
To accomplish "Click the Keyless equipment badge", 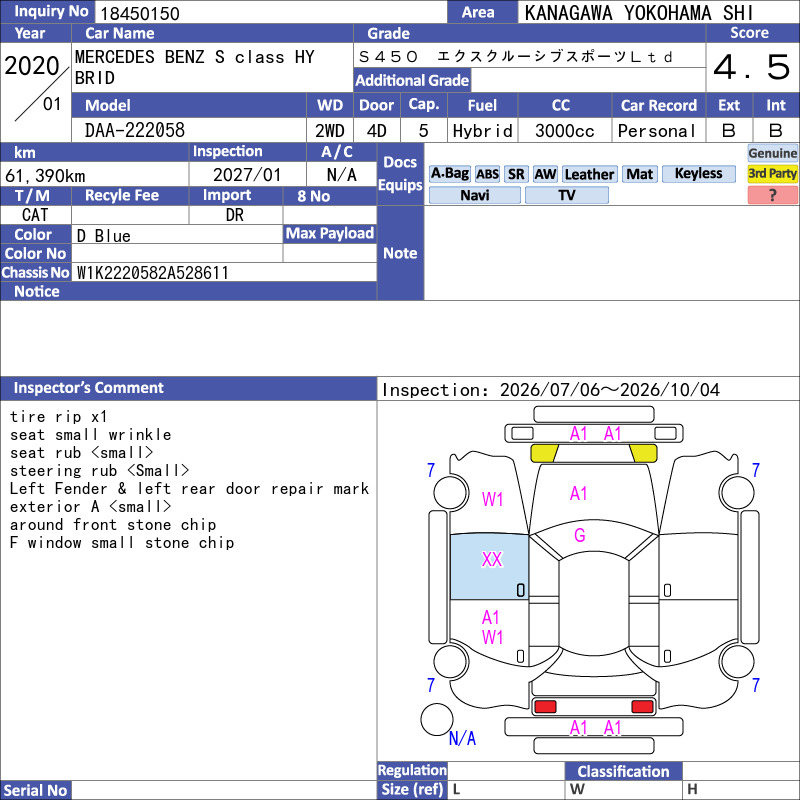I will (x=698, y=173).
